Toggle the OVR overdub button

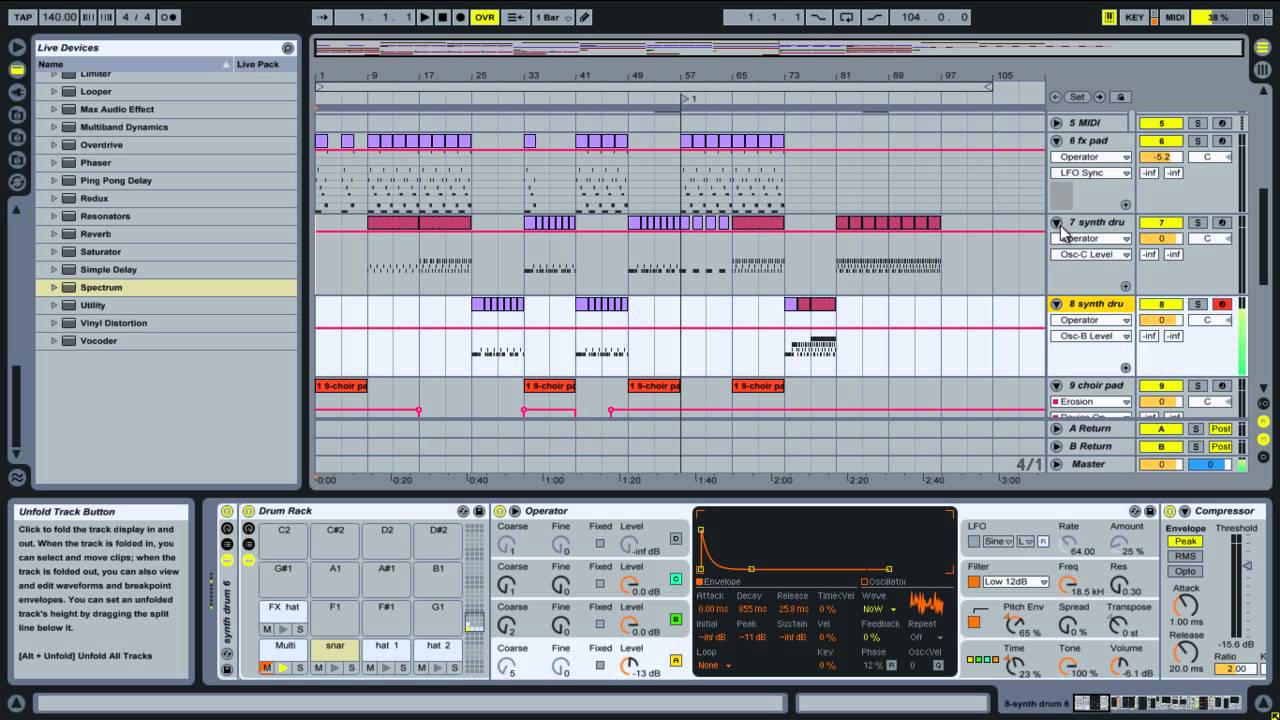tap(485, 17)
